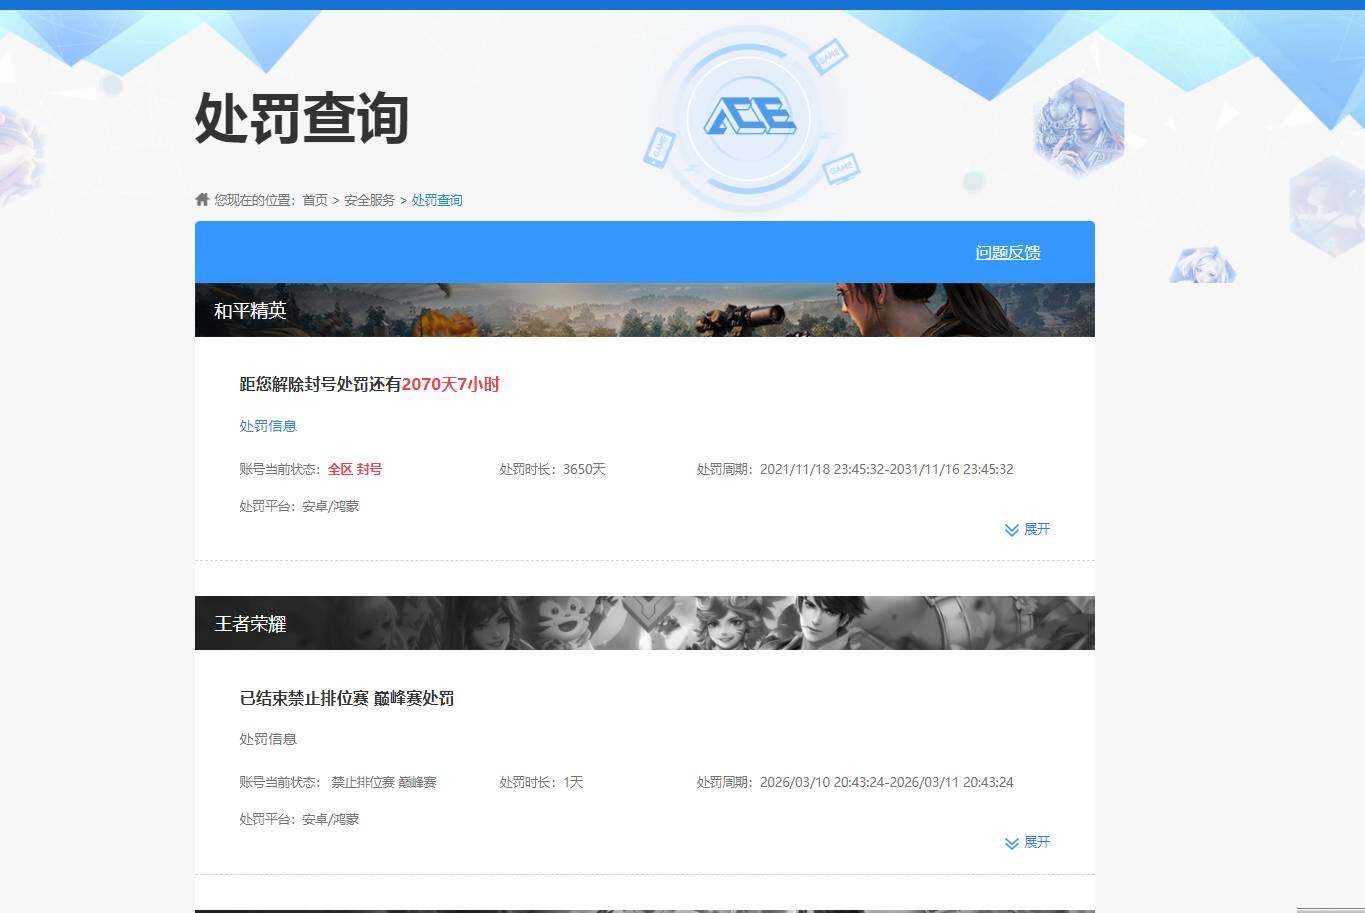1365x913 pixels.
Task: Click the home icon in the breadcrumb bar
Action: click(x=199, y=198)
